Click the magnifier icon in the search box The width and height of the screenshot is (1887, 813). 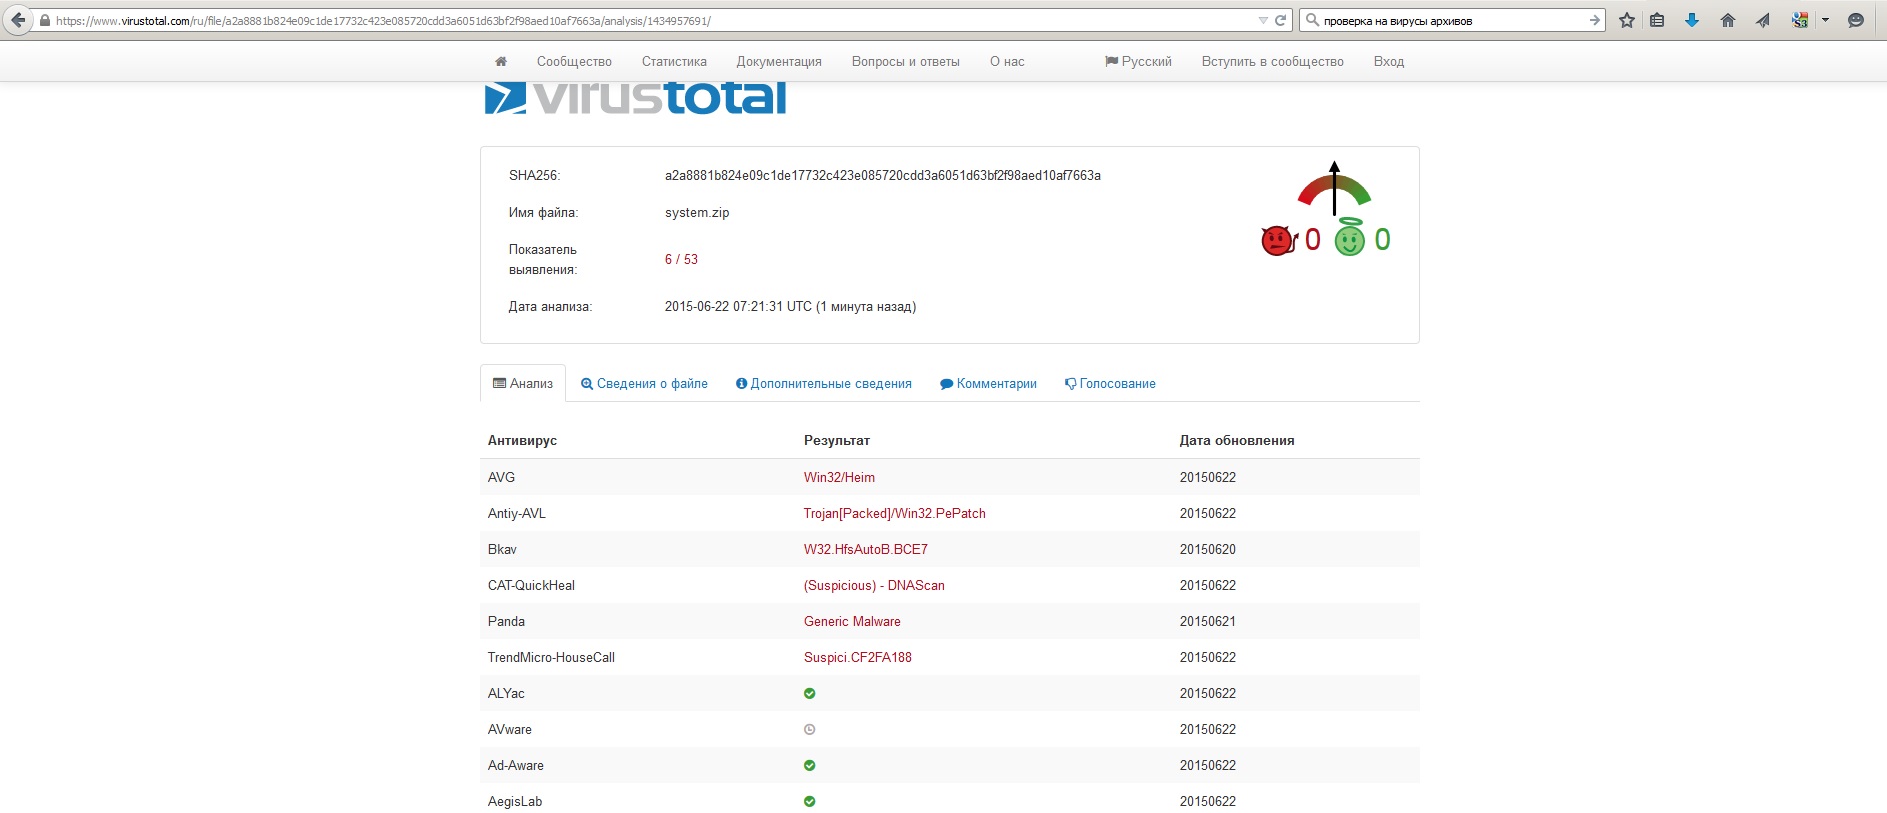click(1312, 20)
